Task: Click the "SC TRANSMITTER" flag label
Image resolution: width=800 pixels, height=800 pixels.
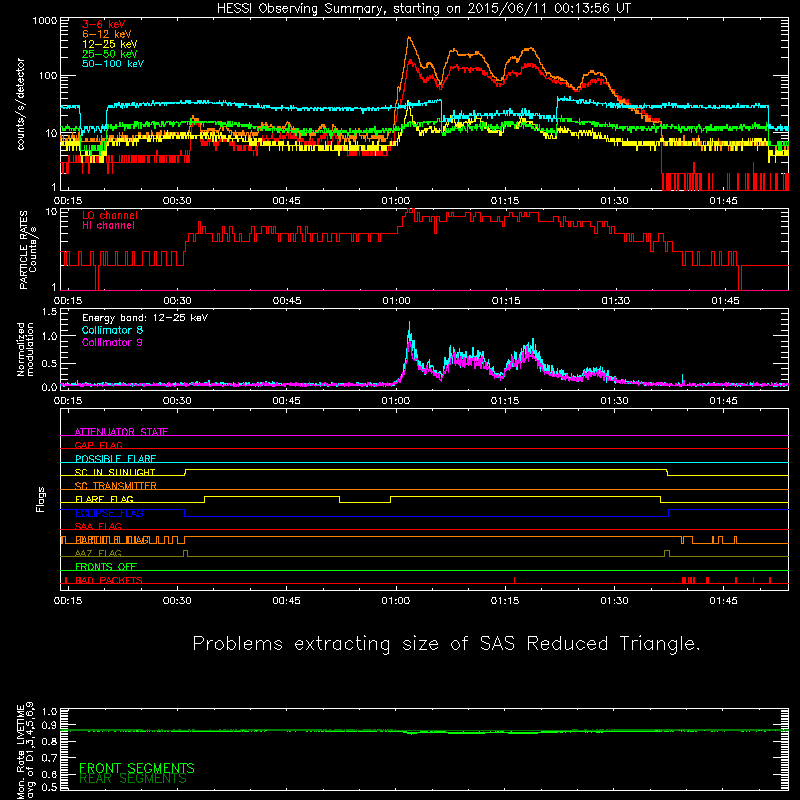Action: click(x=116, y=486)
